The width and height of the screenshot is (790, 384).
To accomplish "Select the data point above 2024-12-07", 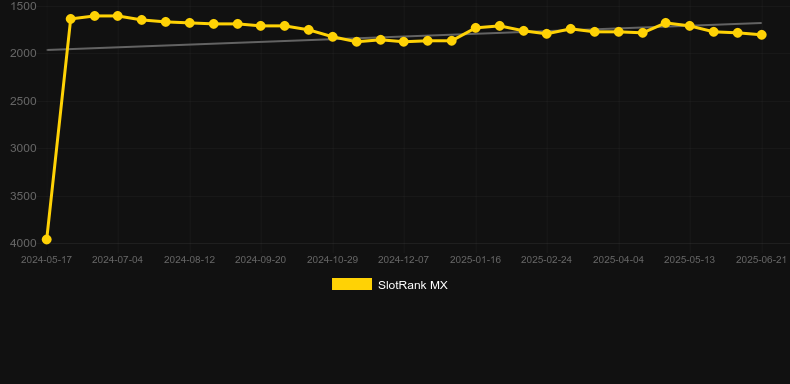I will click(x=404, y=42).
